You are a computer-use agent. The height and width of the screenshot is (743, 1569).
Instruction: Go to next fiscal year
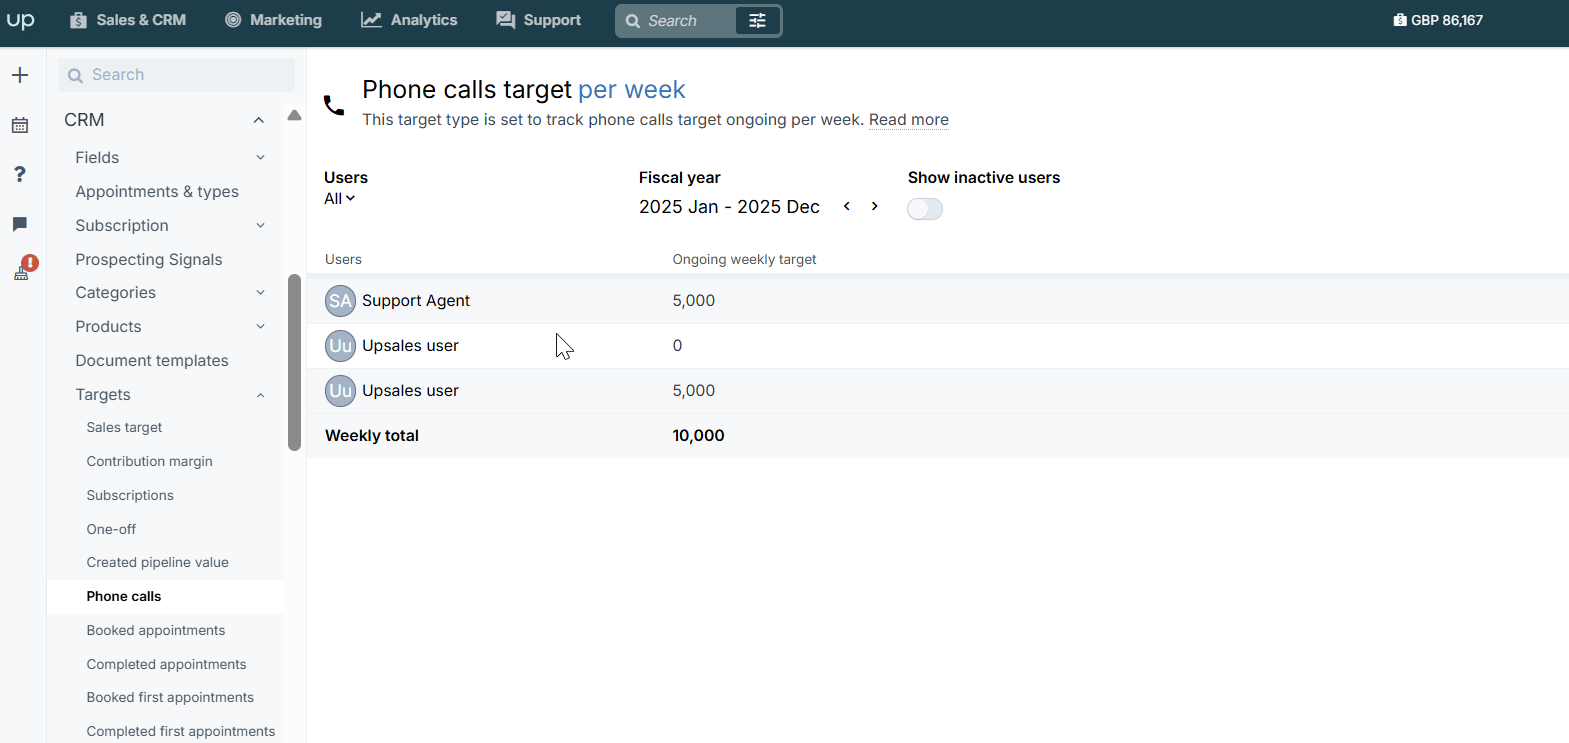pyautogui.click(x=875, y=206)
